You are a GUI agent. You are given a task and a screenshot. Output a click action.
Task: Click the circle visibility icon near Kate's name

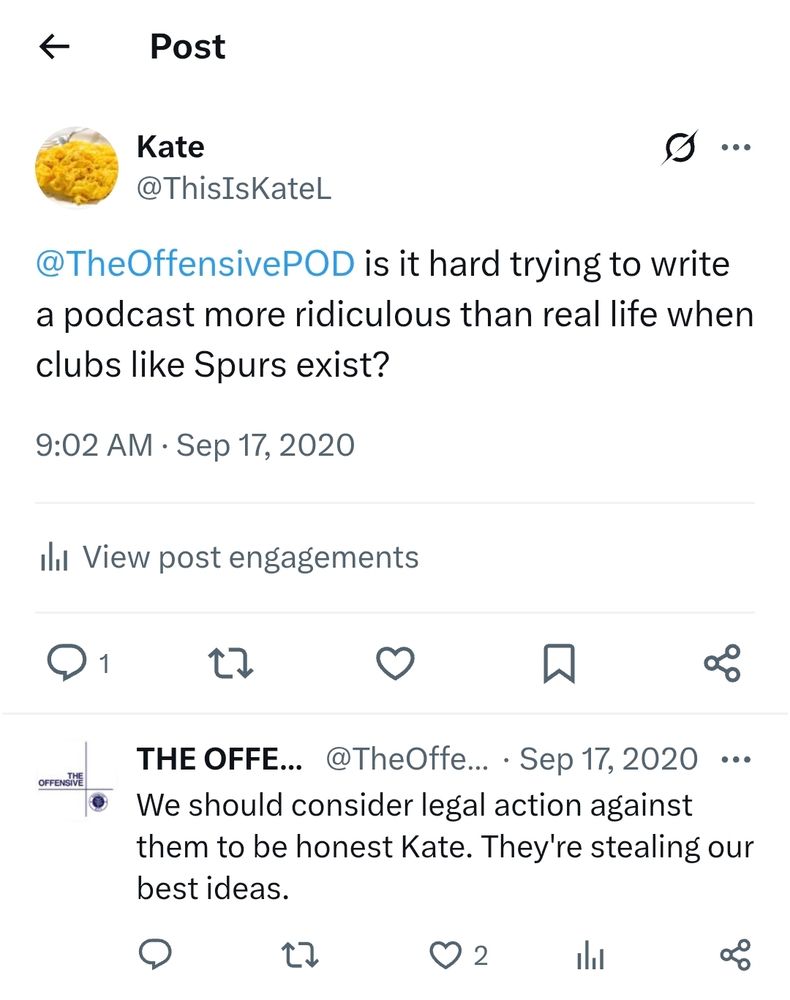click(678, 146)
